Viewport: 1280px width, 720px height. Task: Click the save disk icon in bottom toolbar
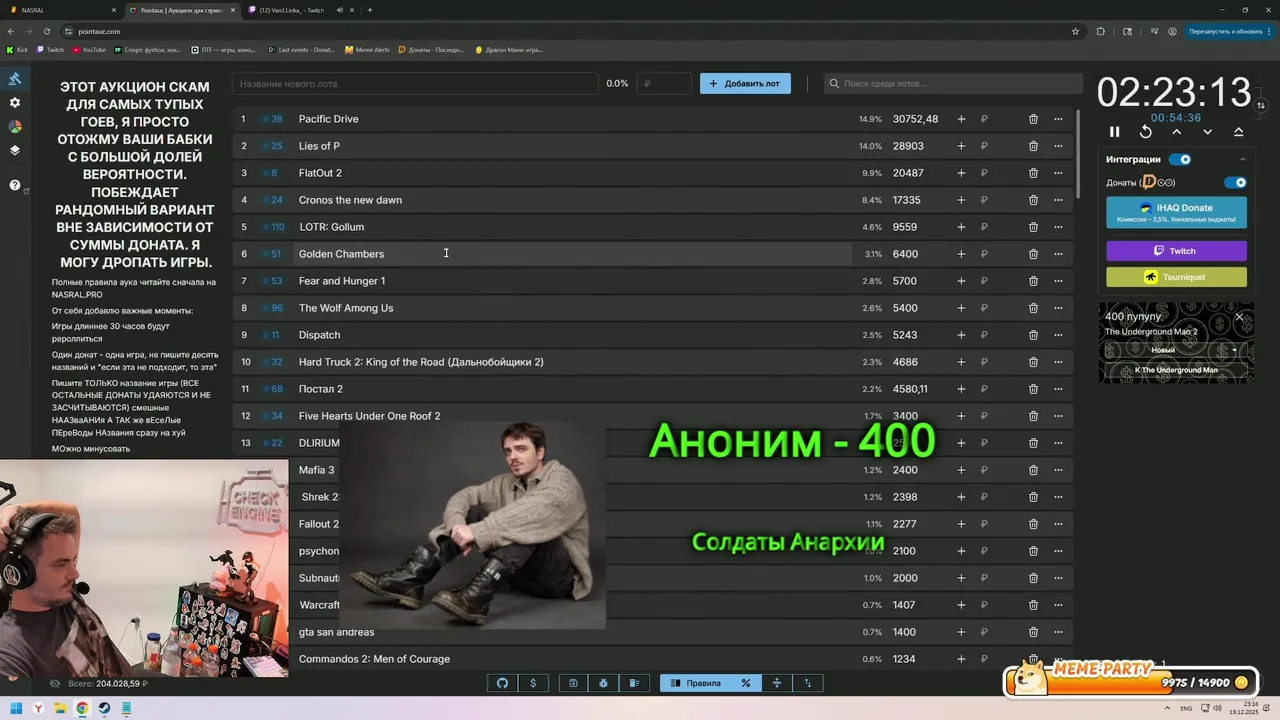click(x=573, y=683)
